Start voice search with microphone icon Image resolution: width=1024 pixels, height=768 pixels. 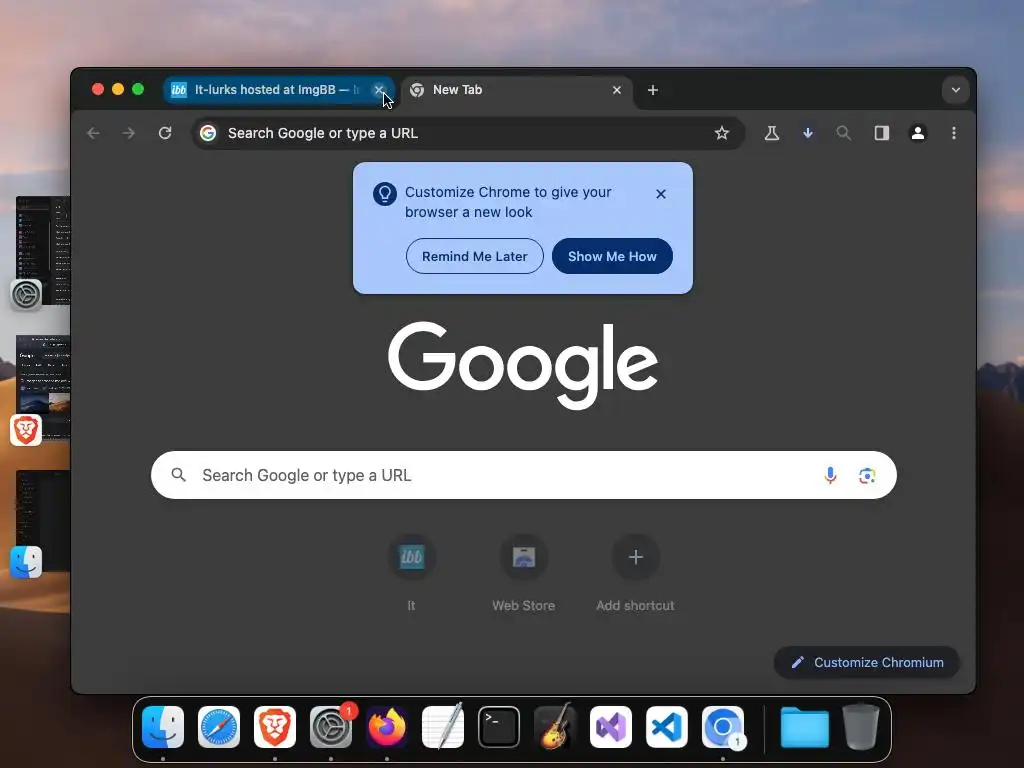(830, 475)
